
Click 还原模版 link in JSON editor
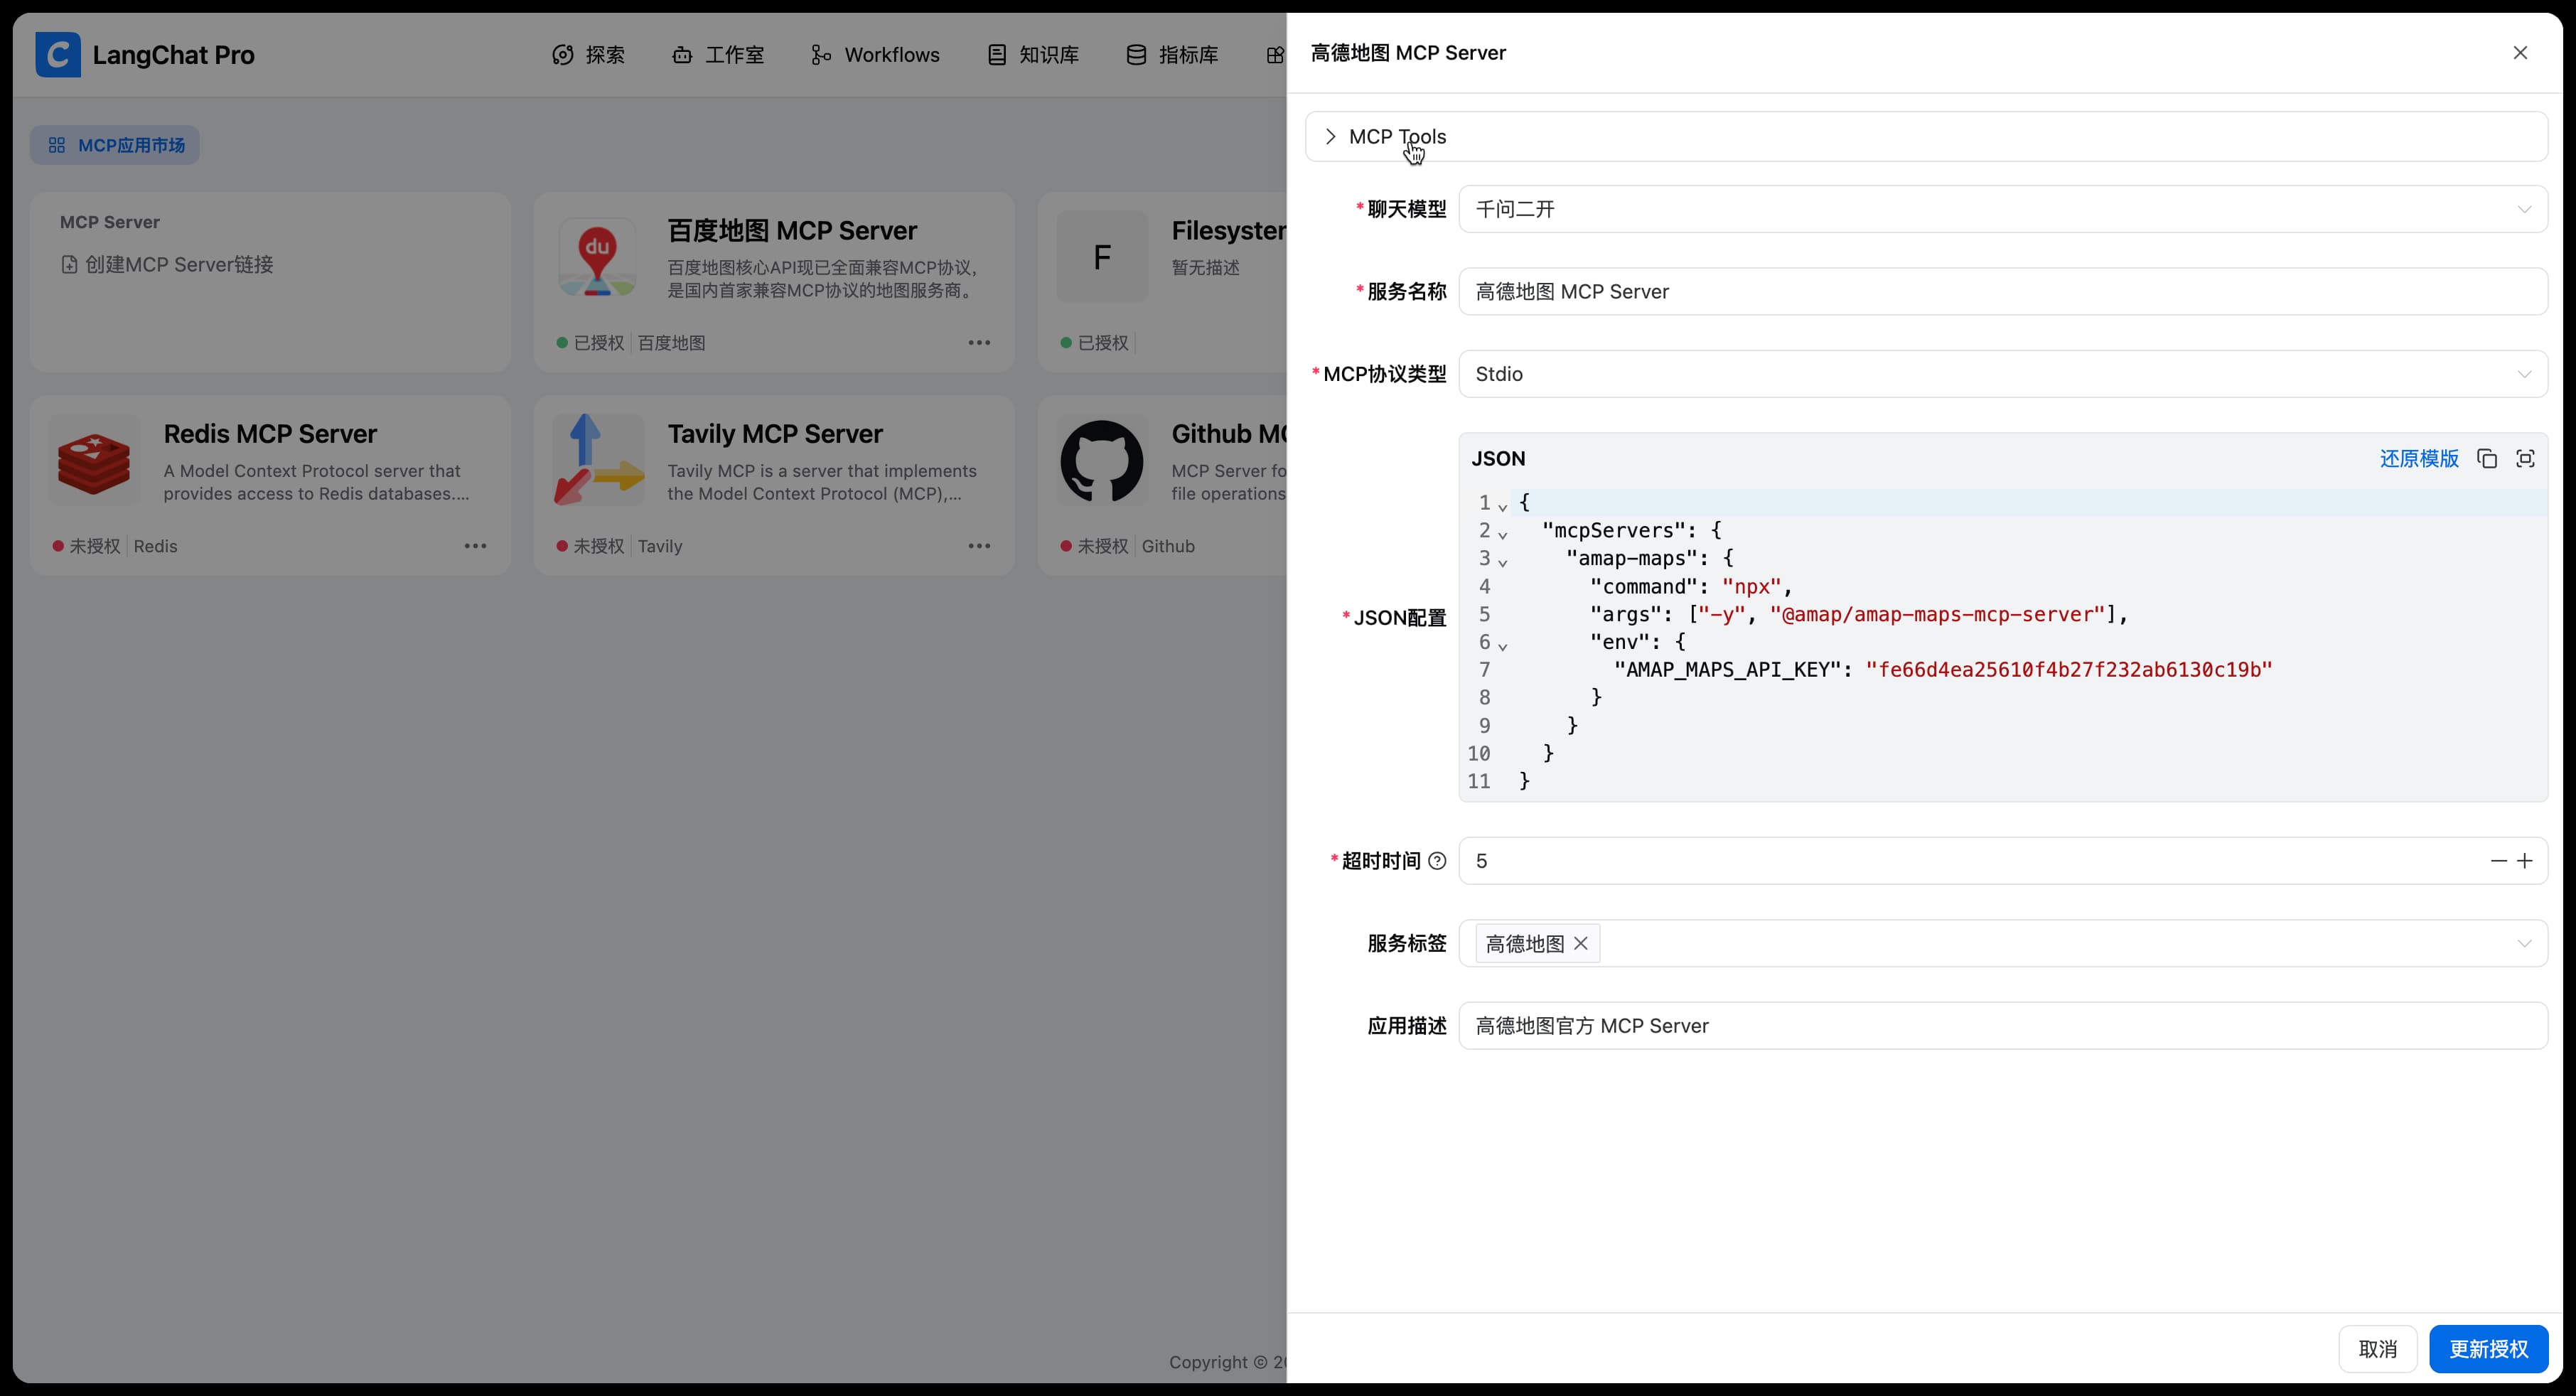[2418, 459]
